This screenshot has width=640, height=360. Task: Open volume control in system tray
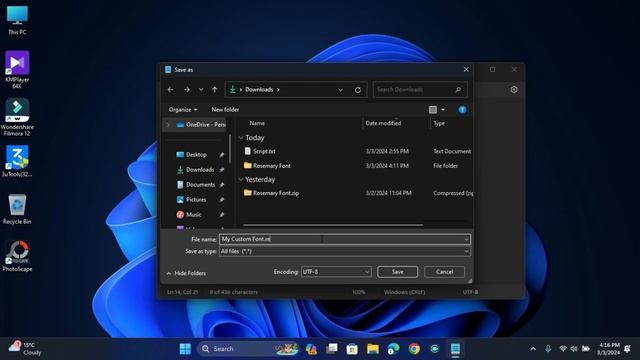click(x=574, y=349)
